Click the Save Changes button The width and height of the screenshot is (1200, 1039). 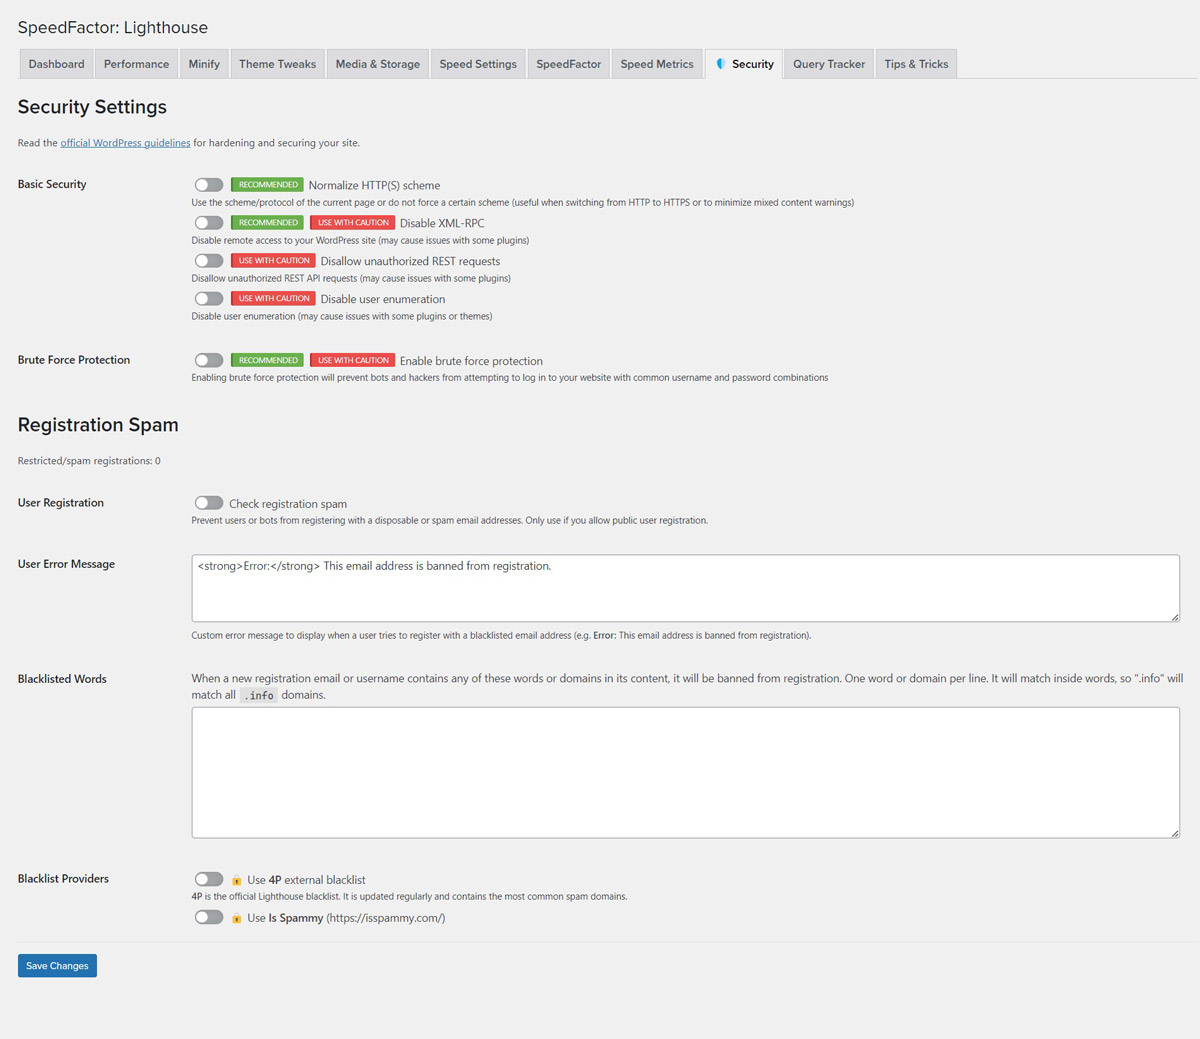tap(57, 966)
